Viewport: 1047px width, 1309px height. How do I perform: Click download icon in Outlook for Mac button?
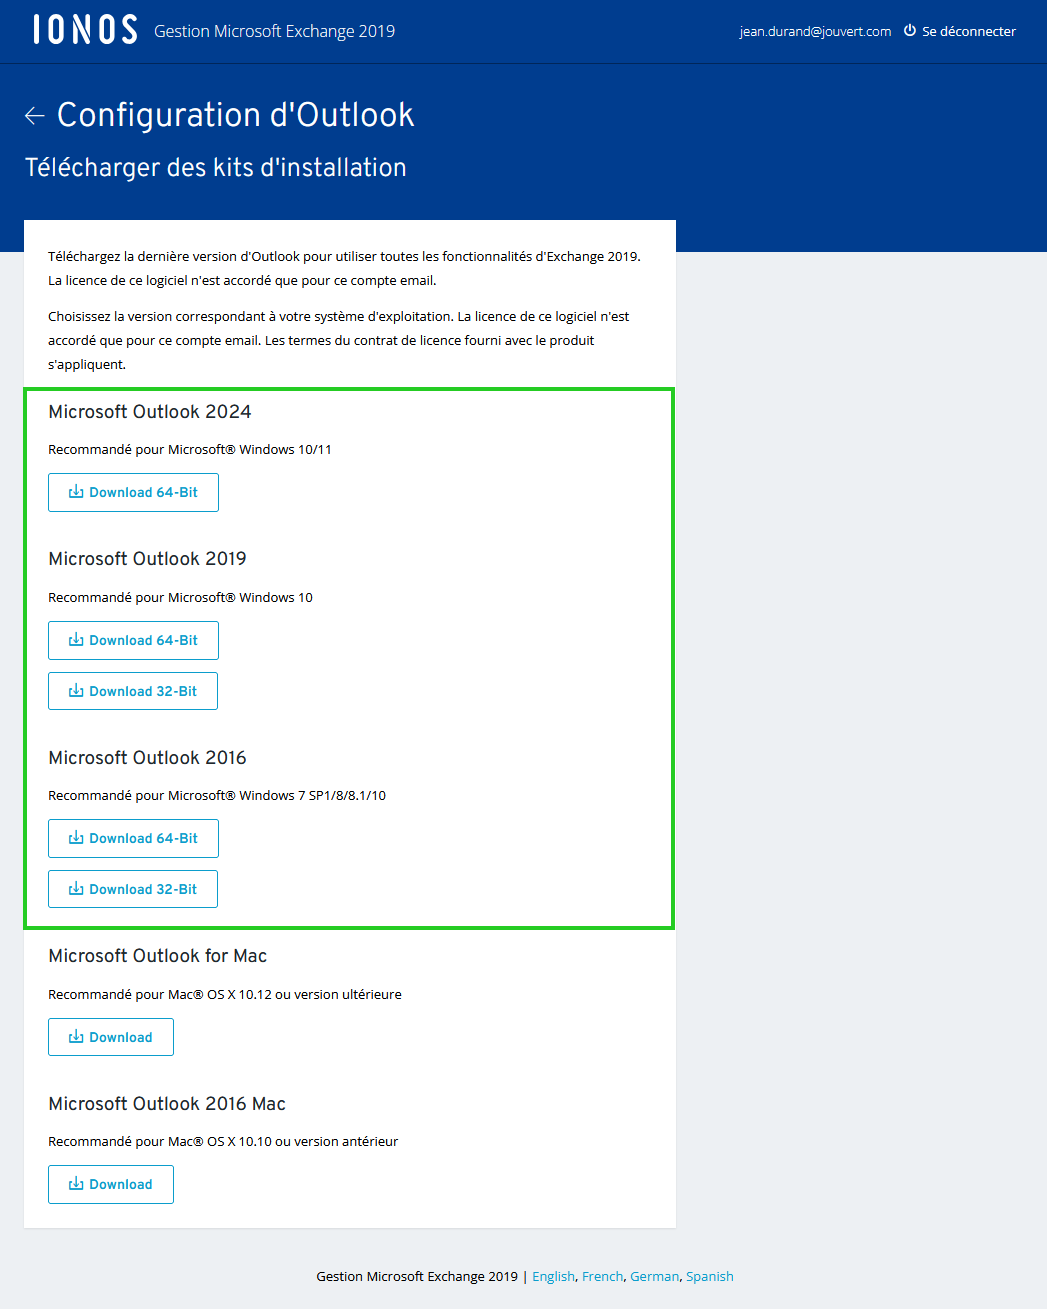[76, 1037]
